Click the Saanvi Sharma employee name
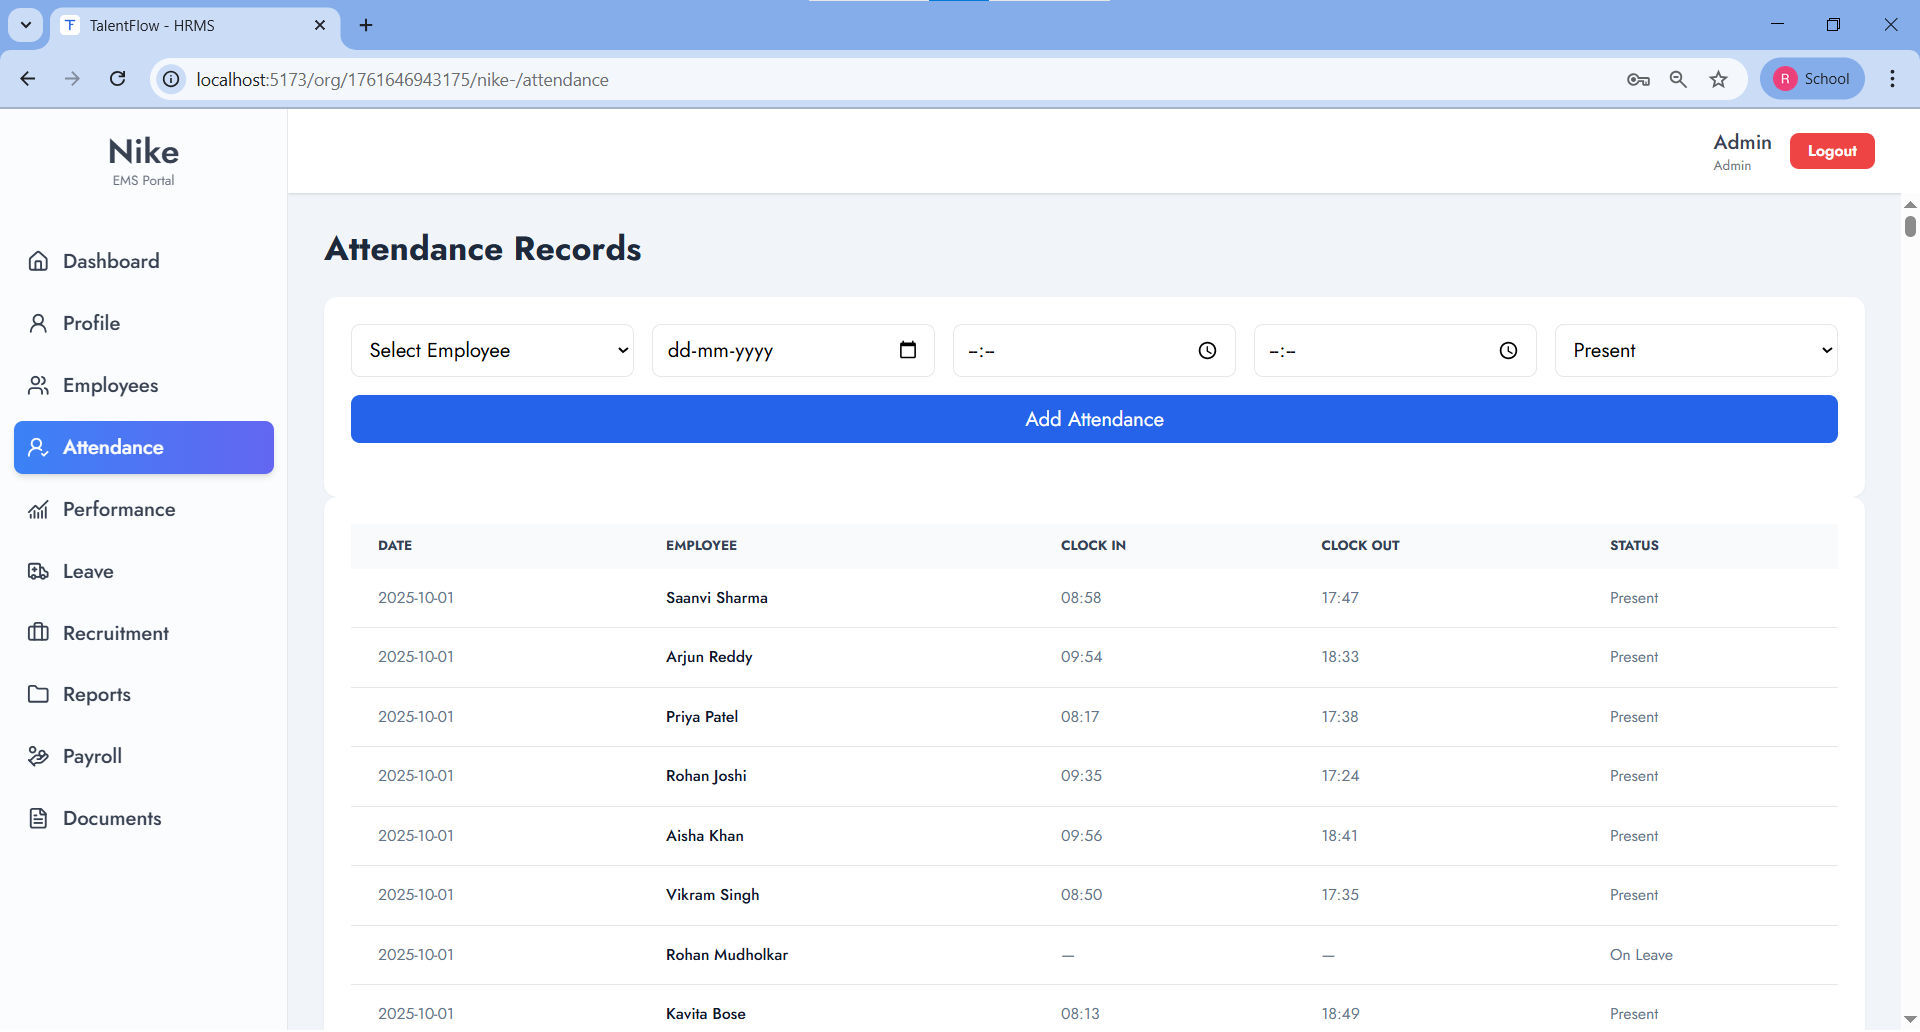Screen dimensions: 1920x1032 pos(717,598)
